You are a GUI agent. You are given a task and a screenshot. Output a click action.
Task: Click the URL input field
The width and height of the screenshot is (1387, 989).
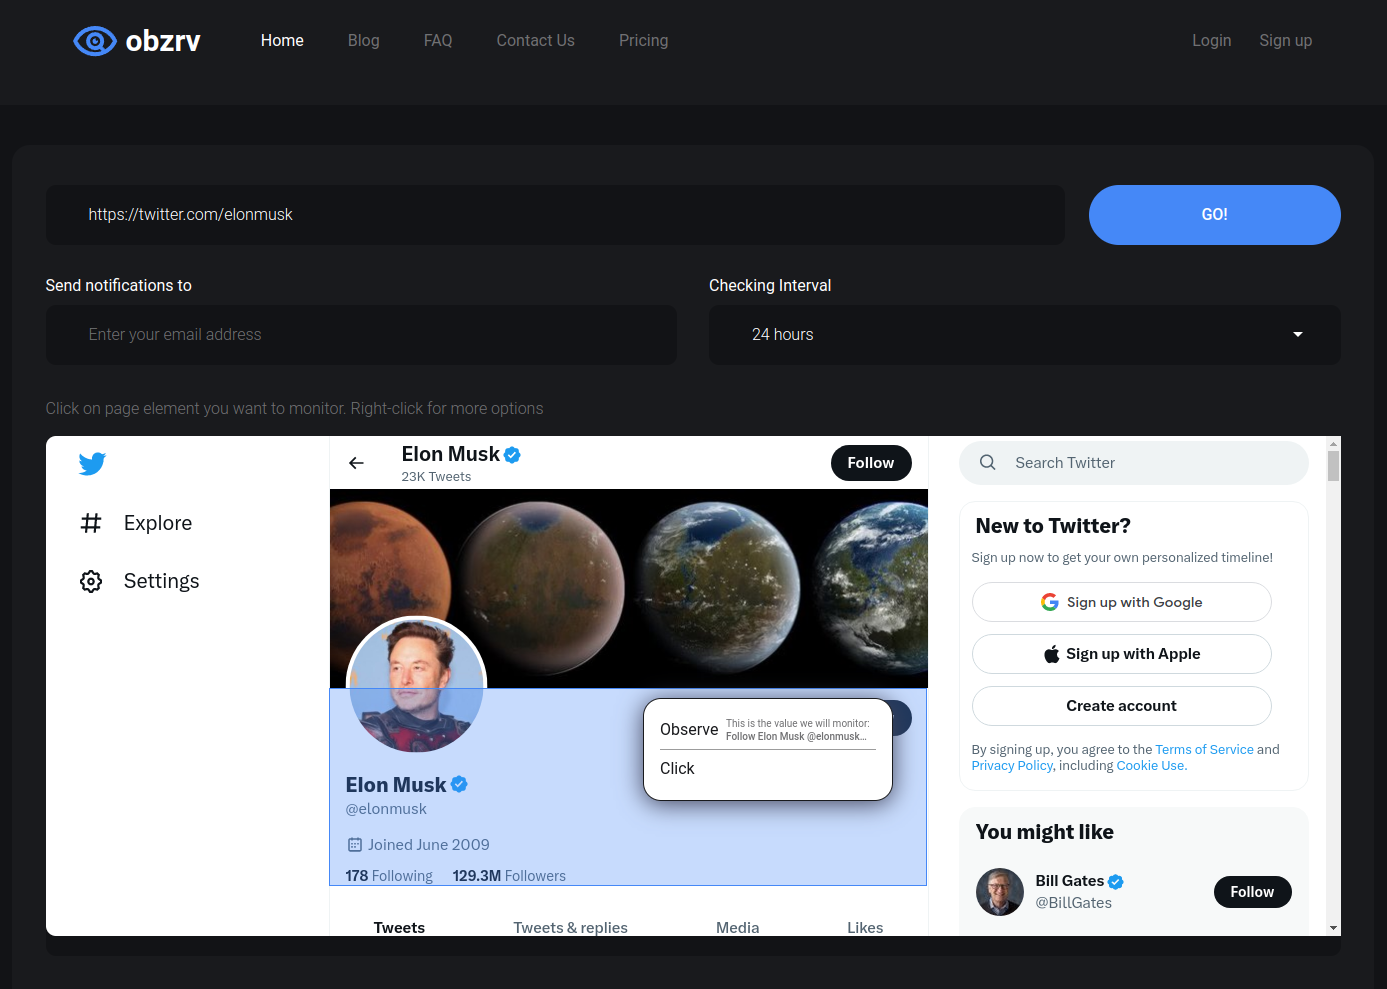(x=555, y=215)
